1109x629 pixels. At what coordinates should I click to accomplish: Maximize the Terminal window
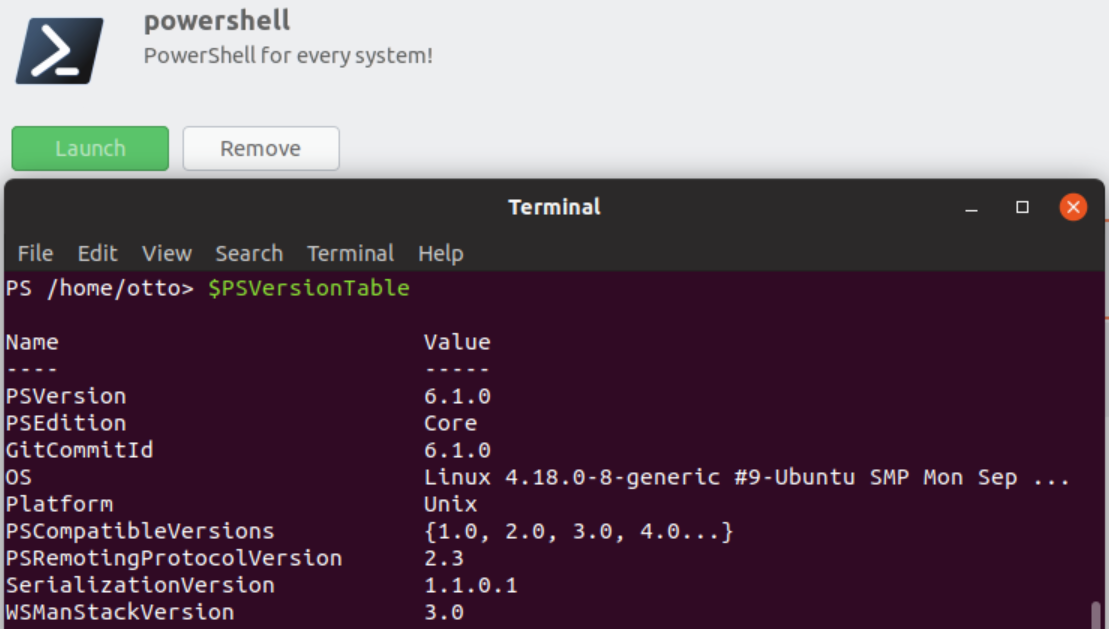coord(1022,207)
